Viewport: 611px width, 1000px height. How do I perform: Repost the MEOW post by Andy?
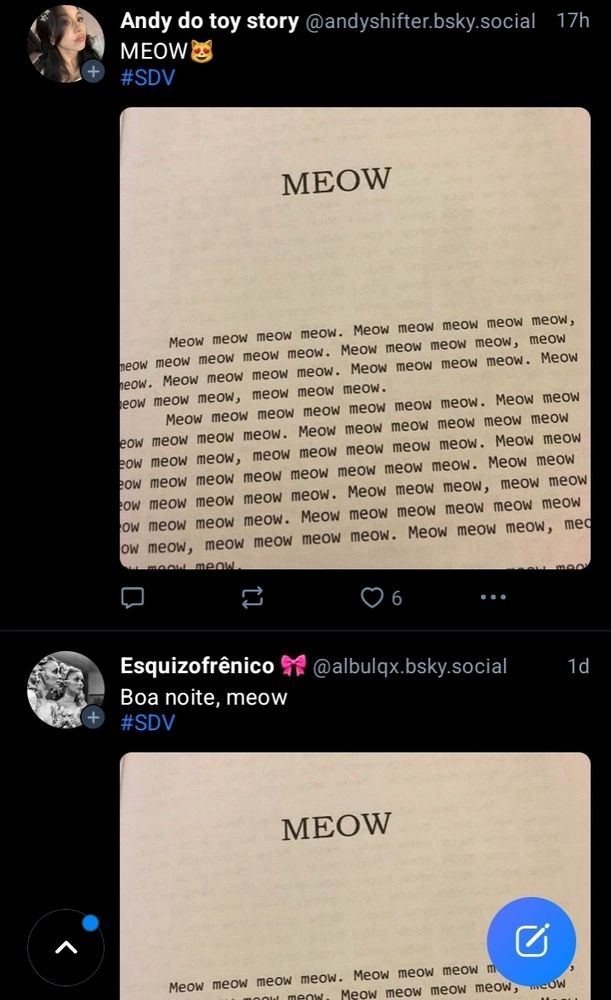252,598
